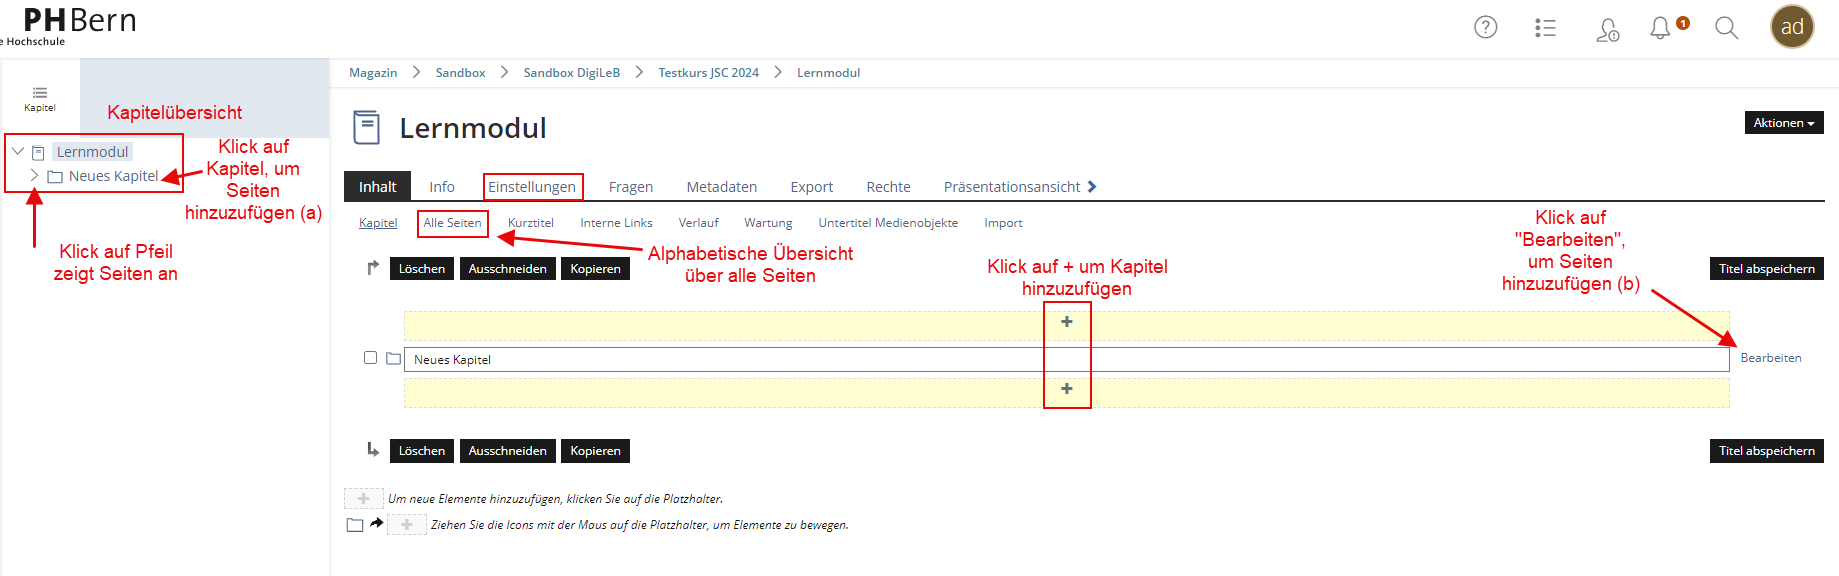Click the top Titel abspeichern button
1839x576 pixels.
(1766, 269)
